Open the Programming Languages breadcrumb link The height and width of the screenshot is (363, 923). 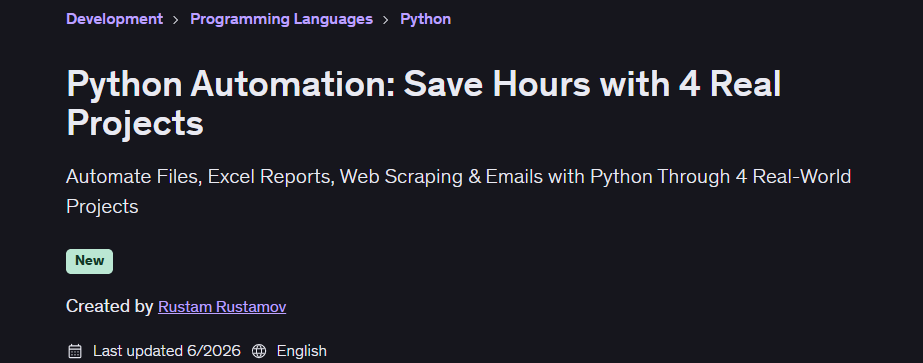(x=281, y=19)
